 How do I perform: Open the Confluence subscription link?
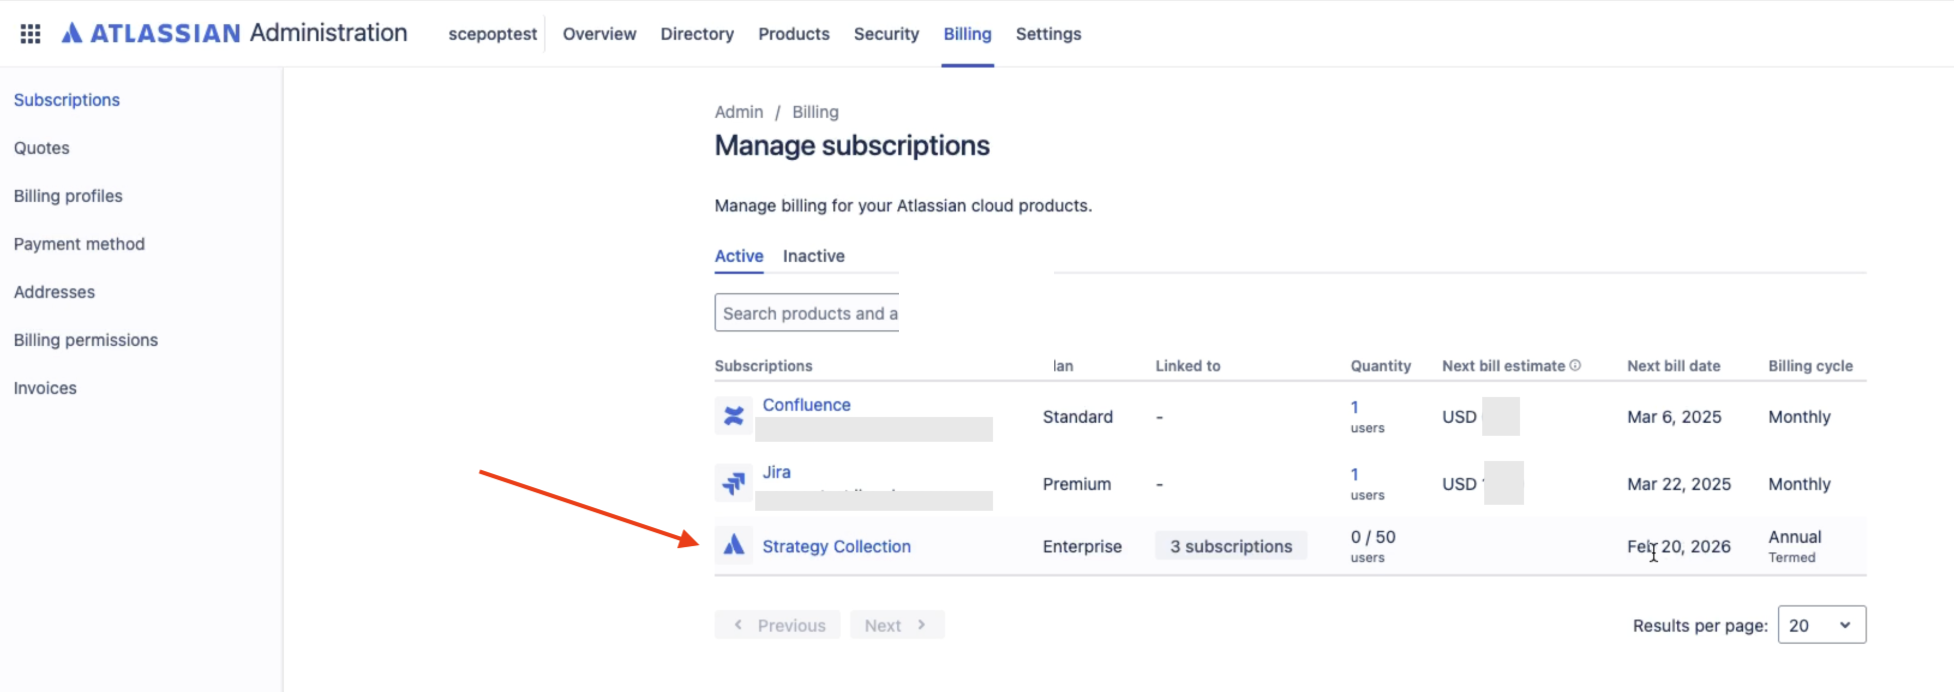click(x=806, y=405)
